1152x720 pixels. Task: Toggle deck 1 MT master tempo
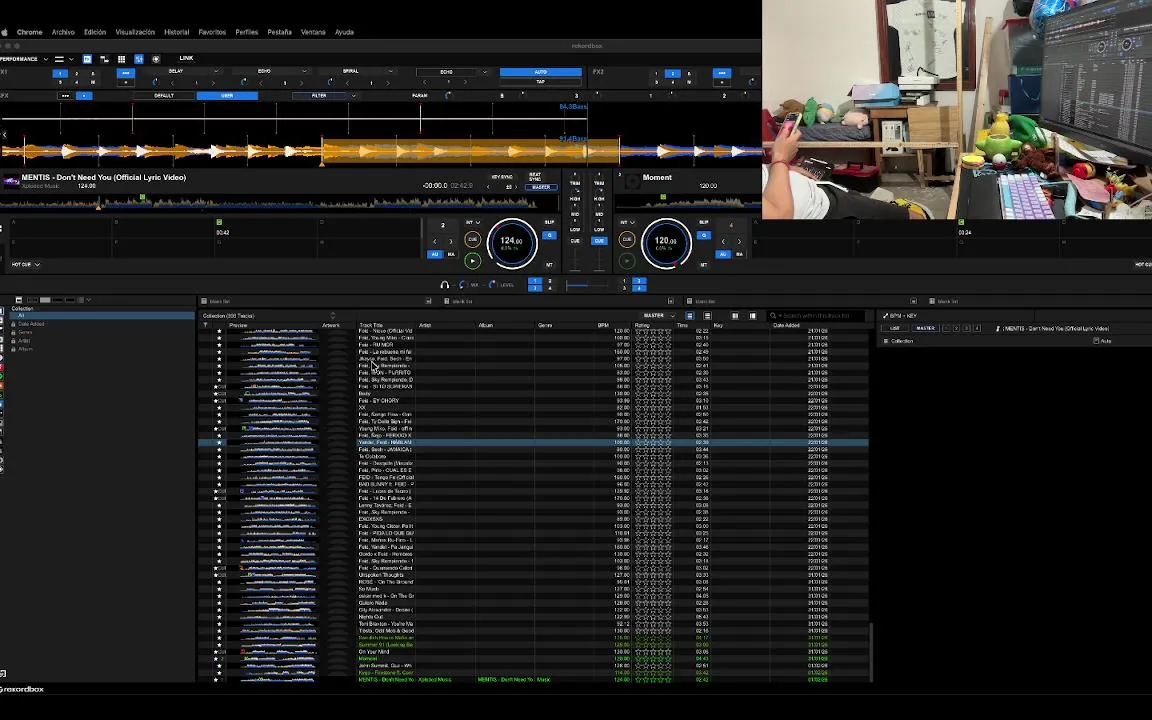(549, 264)
